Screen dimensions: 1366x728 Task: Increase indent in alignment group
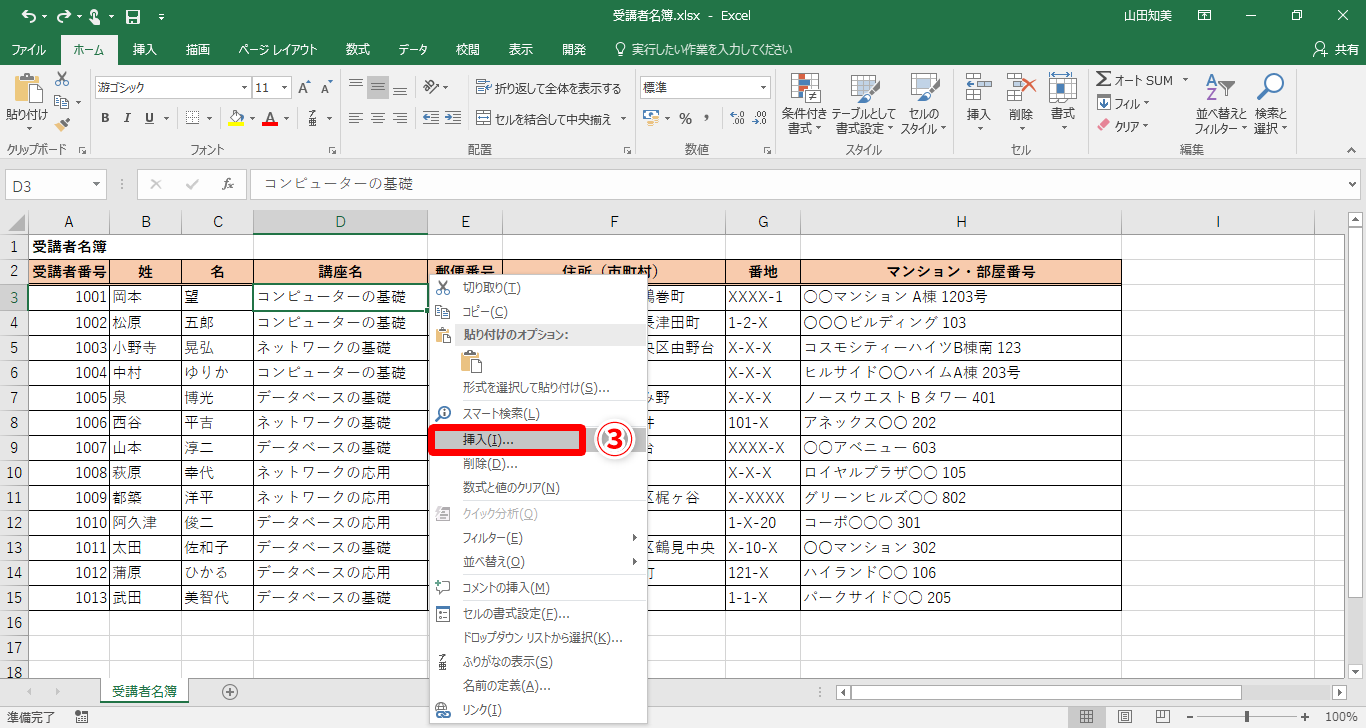(453, 118)
